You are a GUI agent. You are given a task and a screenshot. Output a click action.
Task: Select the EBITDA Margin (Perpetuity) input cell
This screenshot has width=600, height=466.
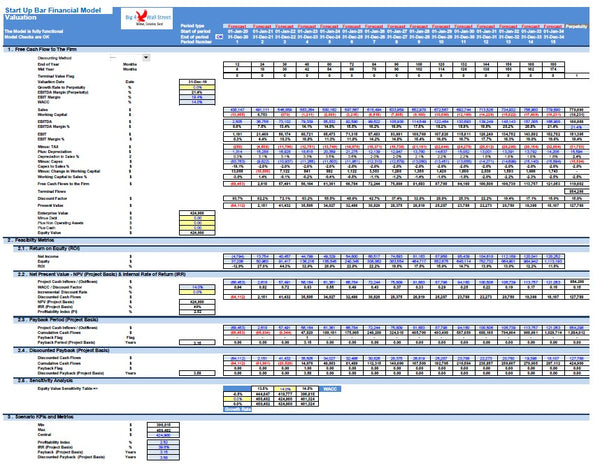pyautogui.click(x=197, y=93)
